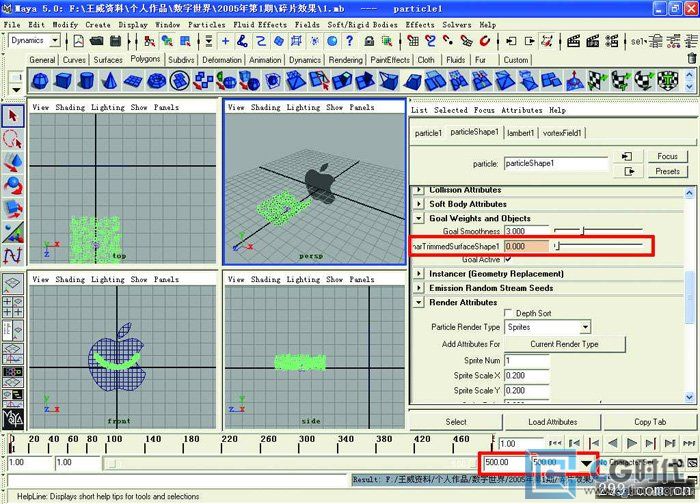700x504 pixels.
Task: Expand Soft Body Attributes section
Action: coord(419,204)
